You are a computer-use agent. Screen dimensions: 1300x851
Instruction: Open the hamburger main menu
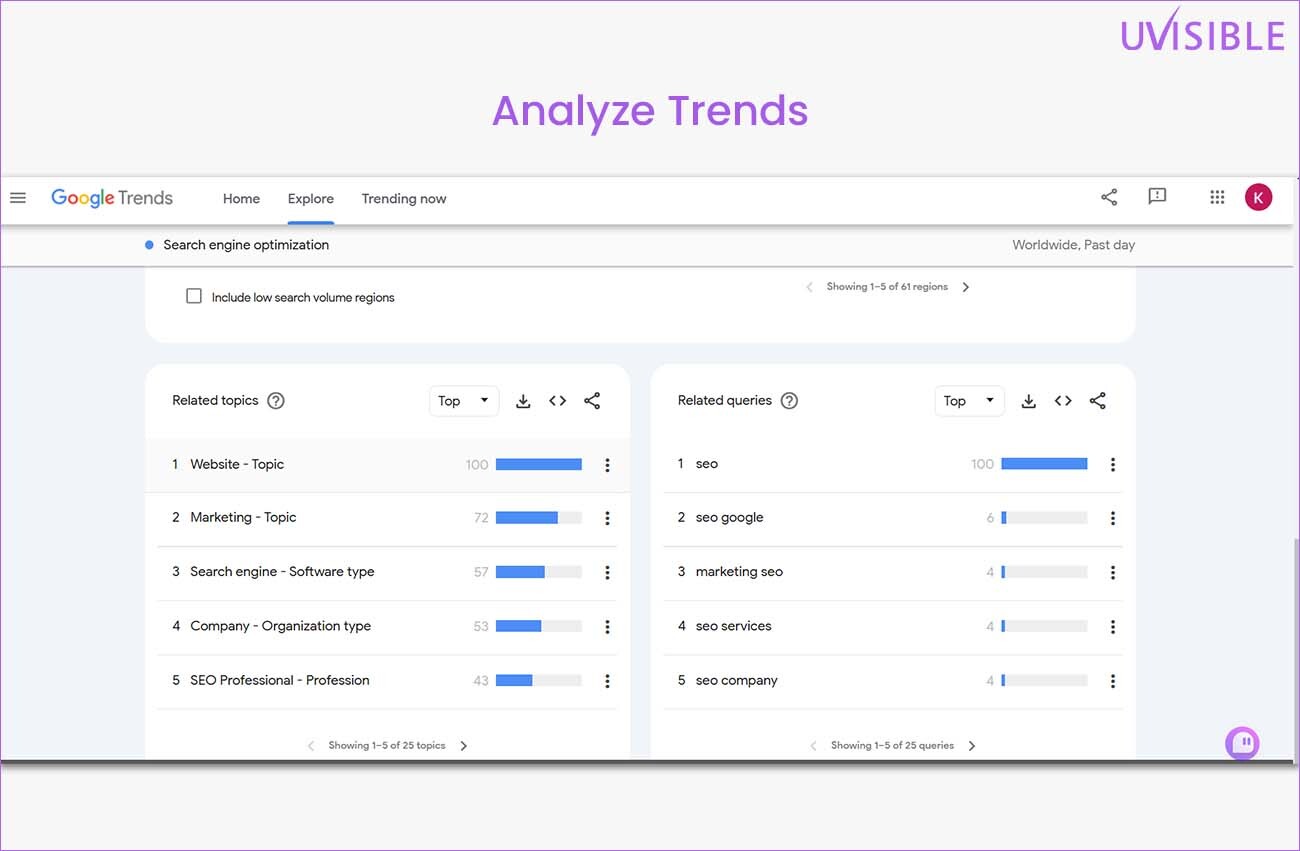18,198
